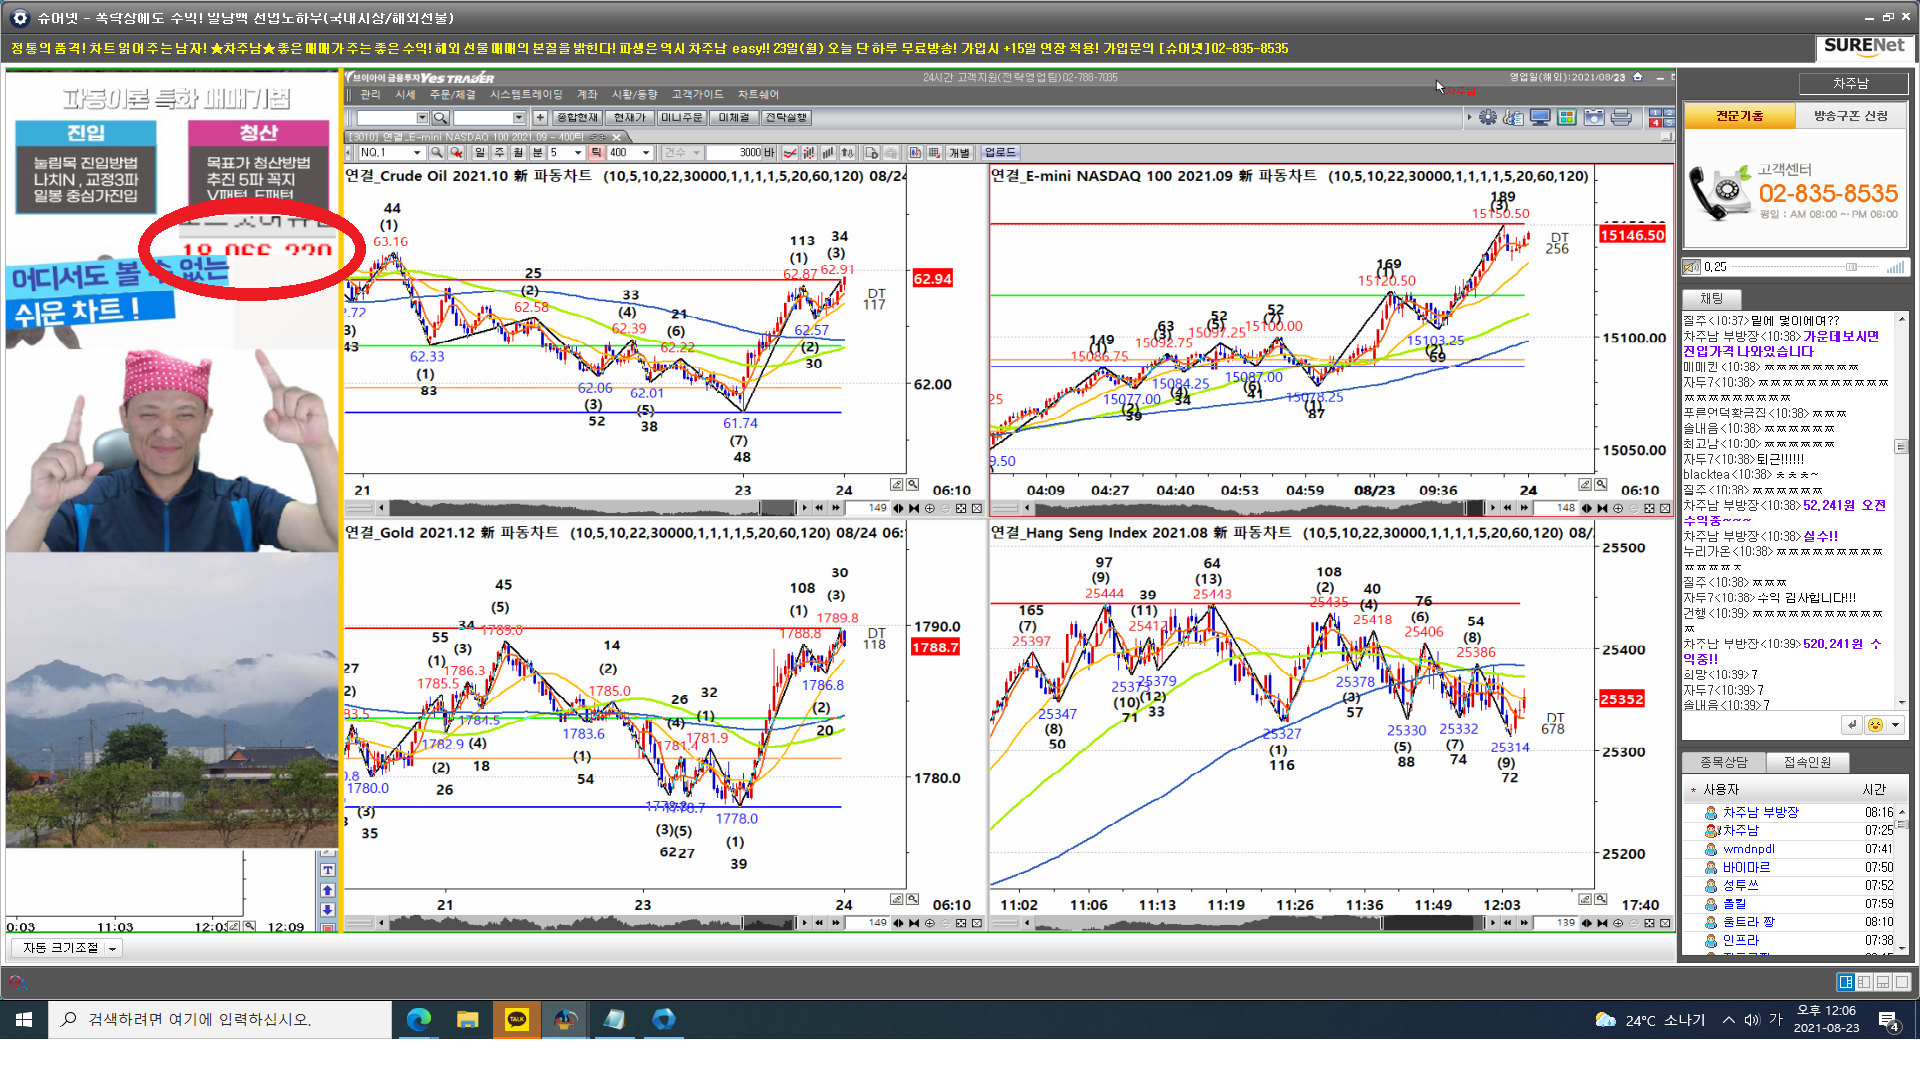Image resolution: width=1920 pixels, height=1080 pixels.
Task: Open the chat emoticon picker icon
Action: 1875,725
